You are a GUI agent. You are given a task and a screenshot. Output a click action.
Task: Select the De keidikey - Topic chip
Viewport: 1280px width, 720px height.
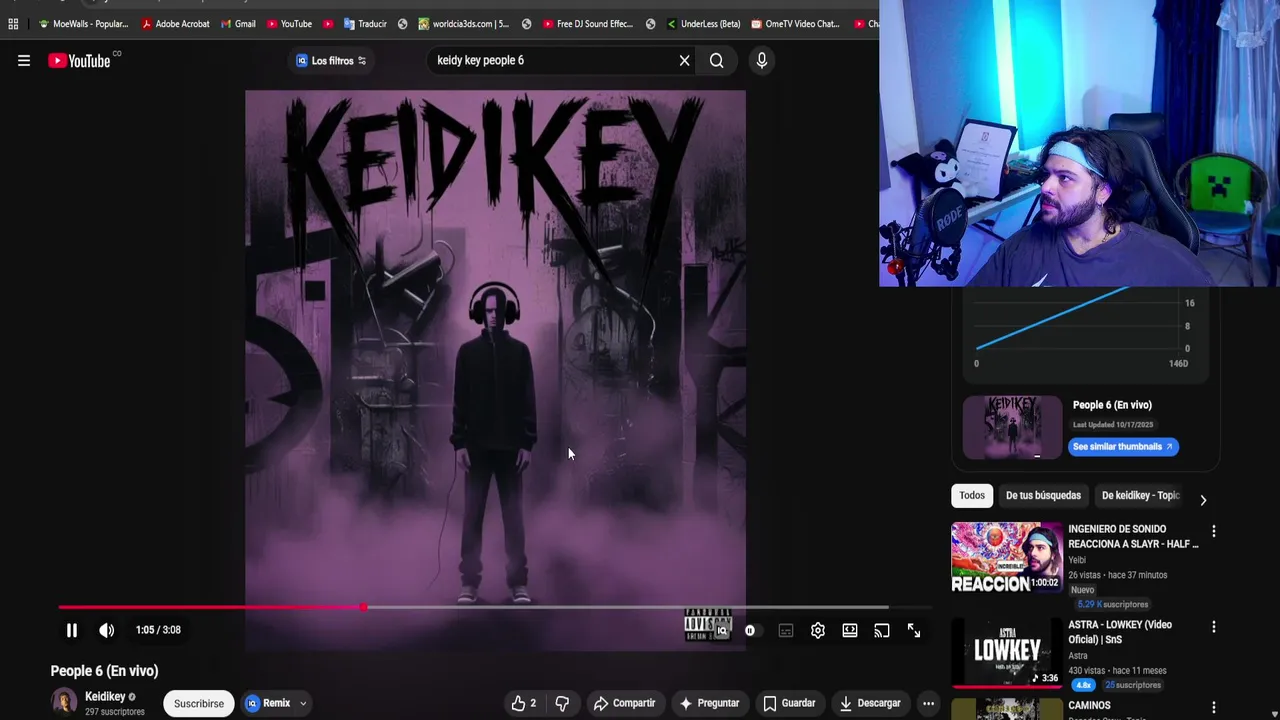tap(1140, 496)
